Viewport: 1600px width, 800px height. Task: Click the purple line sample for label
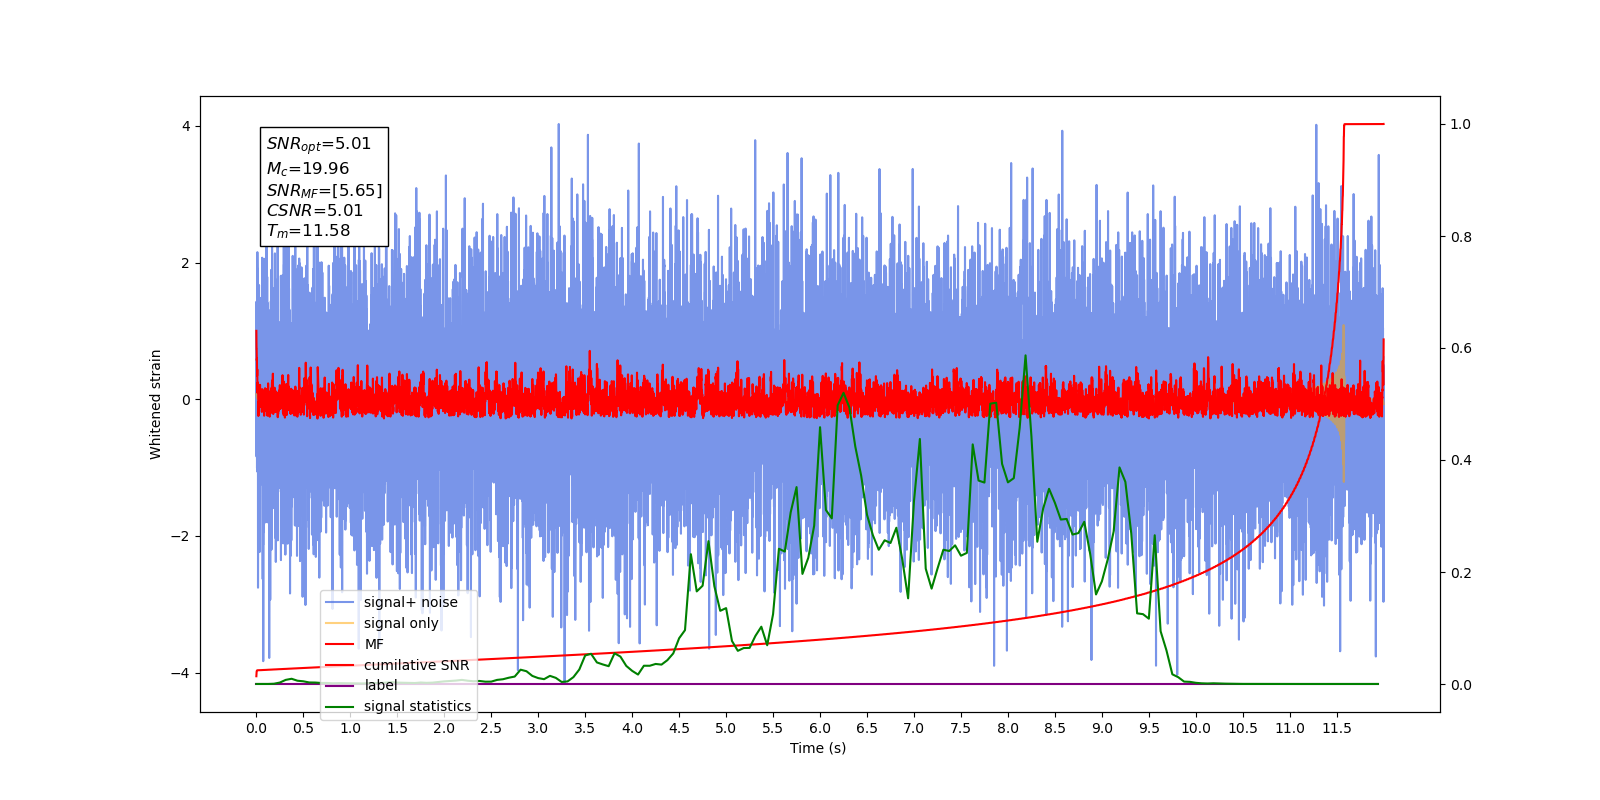(x=340, y=685)
